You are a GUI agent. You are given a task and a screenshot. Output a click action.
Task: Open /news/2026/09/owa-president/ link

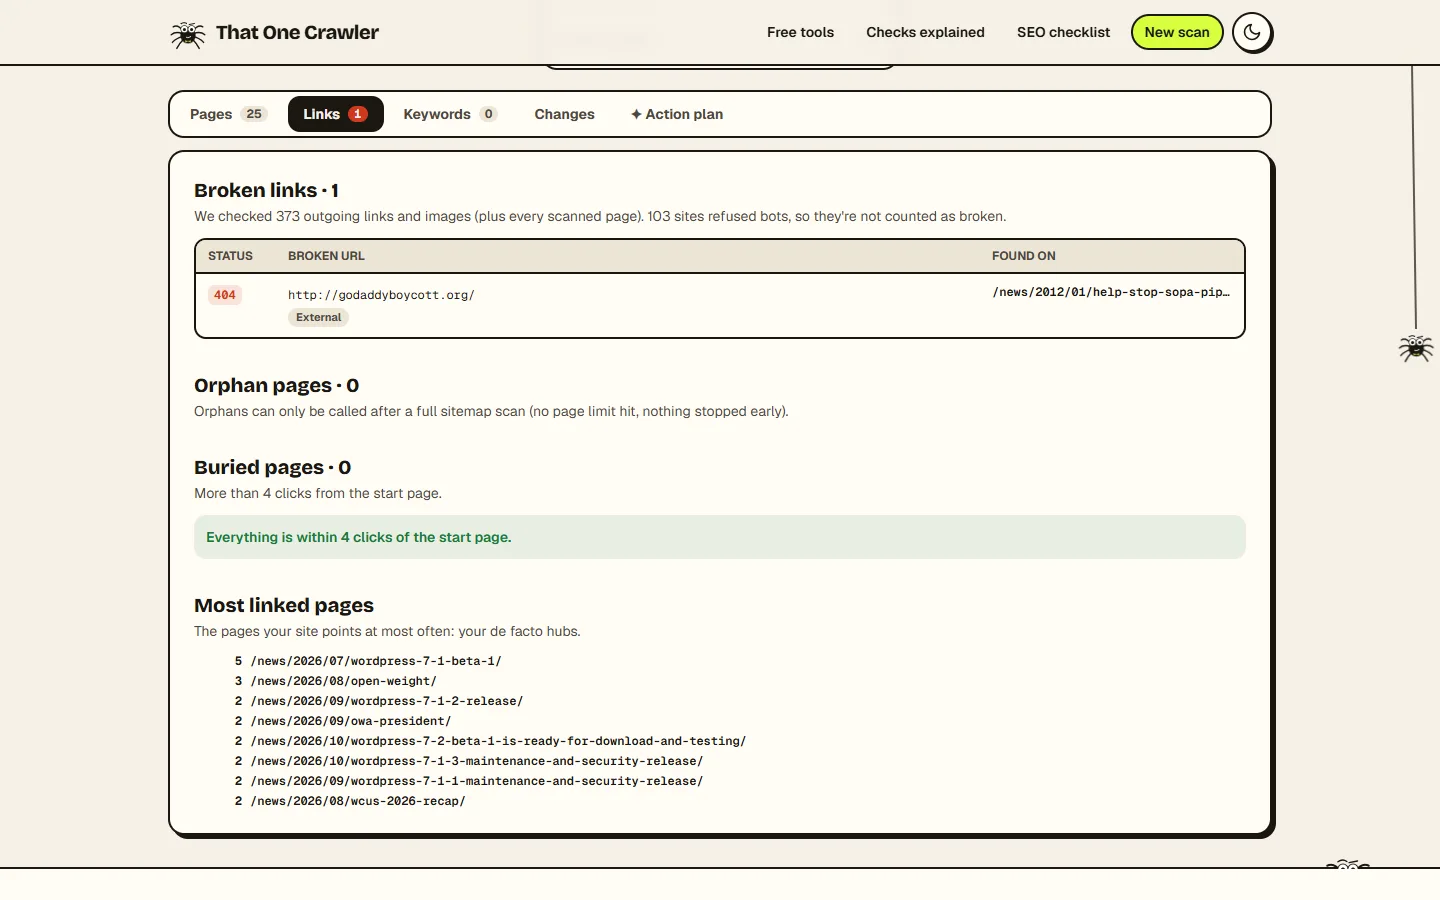pyautogui.click(x=351, y=721)
